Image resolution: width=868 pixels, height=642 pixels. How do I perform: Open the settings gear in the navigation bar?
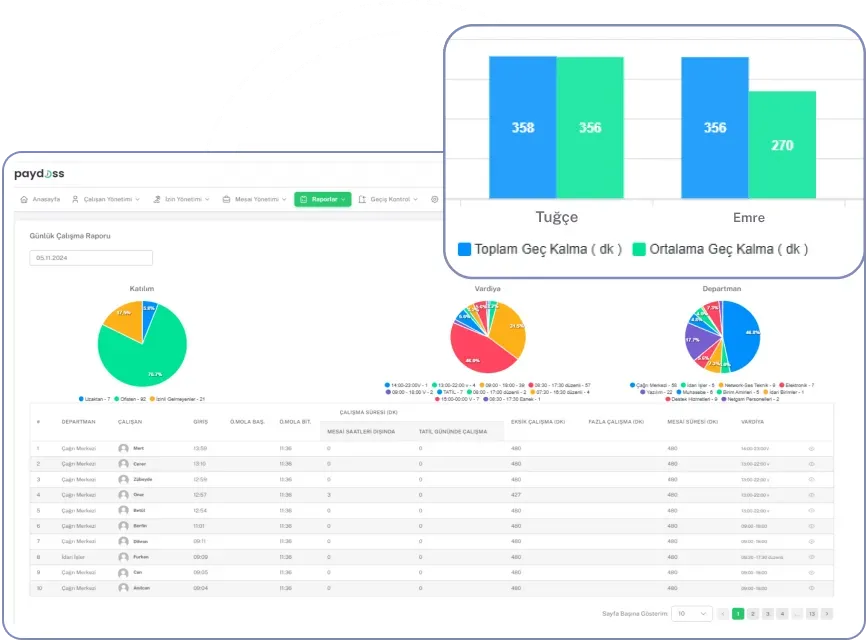(x=435, y=199)
